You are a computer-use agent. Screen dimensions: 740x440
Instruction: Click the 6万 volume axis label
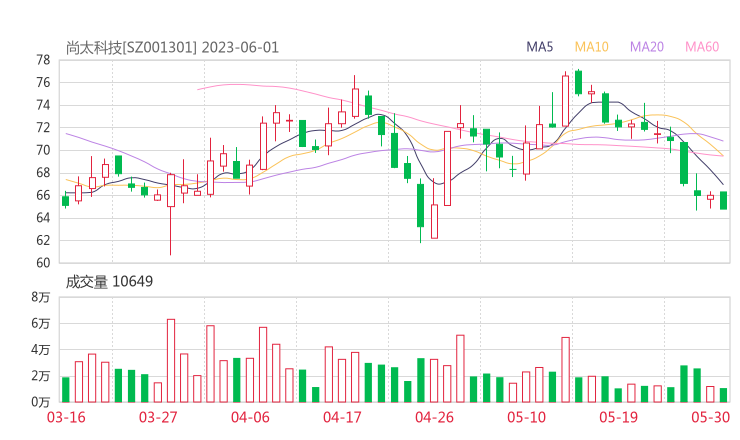tap(41, 323)
